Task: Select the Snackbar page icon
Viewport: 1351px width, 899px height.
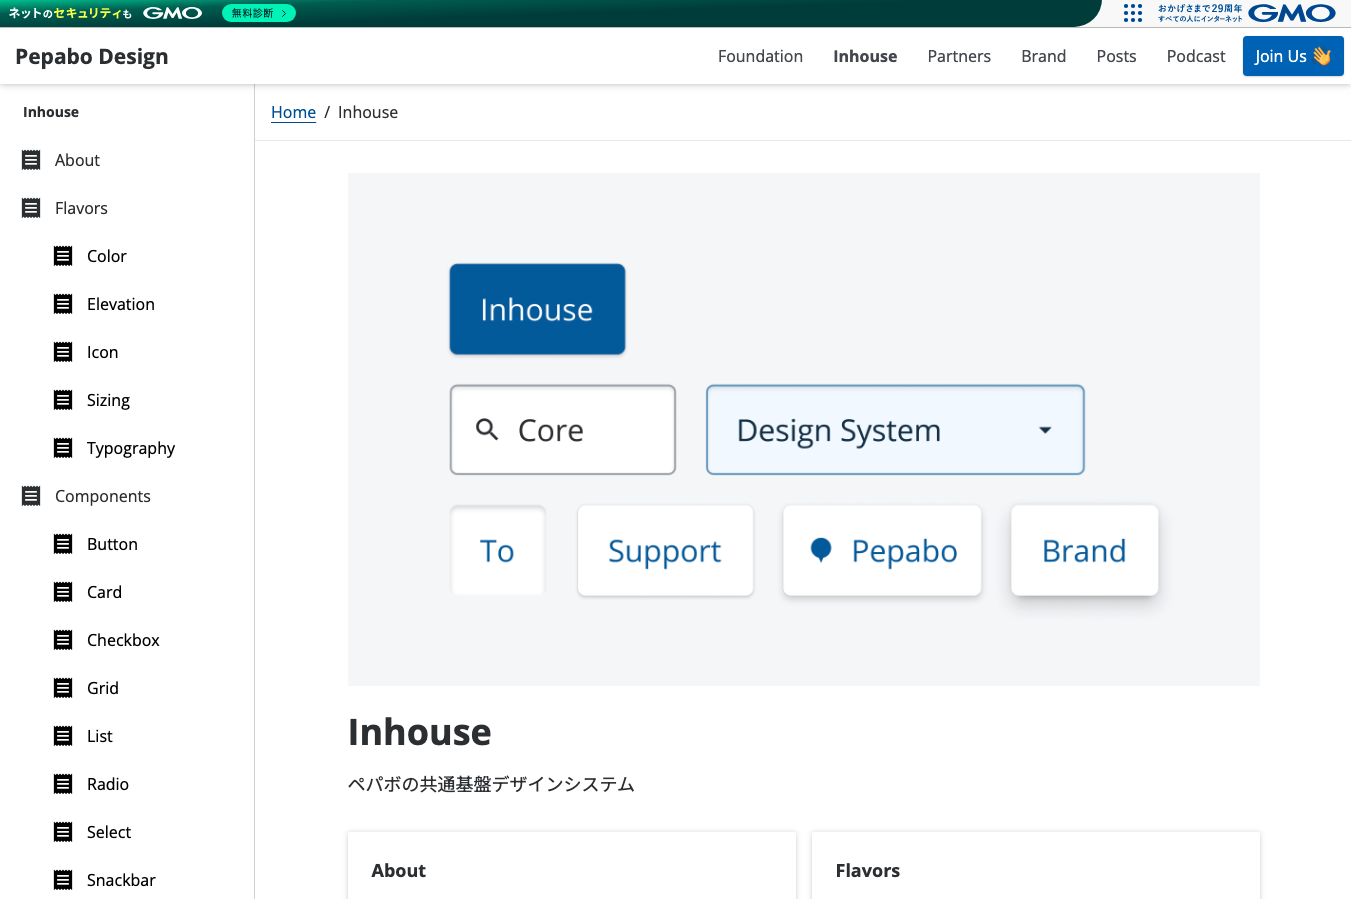Action: 63,880
